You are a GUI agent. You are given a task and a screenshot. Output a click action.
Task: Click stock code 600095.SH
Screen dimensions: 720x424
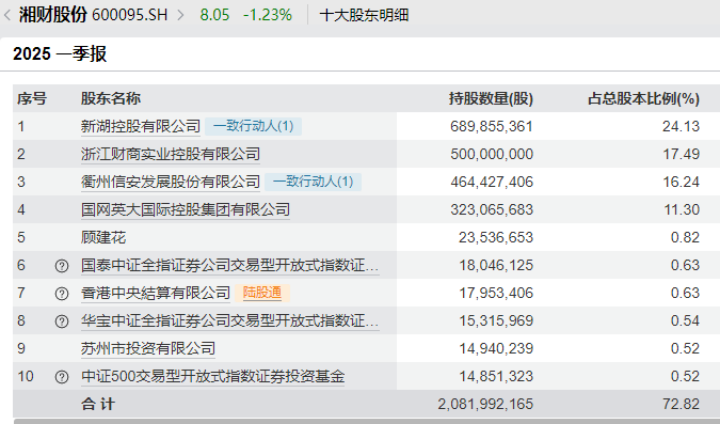point(129,15)
